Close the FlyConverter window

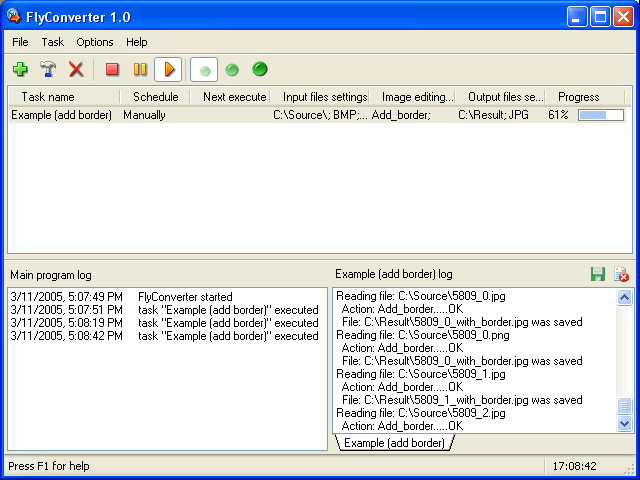[x=624, y=17]
